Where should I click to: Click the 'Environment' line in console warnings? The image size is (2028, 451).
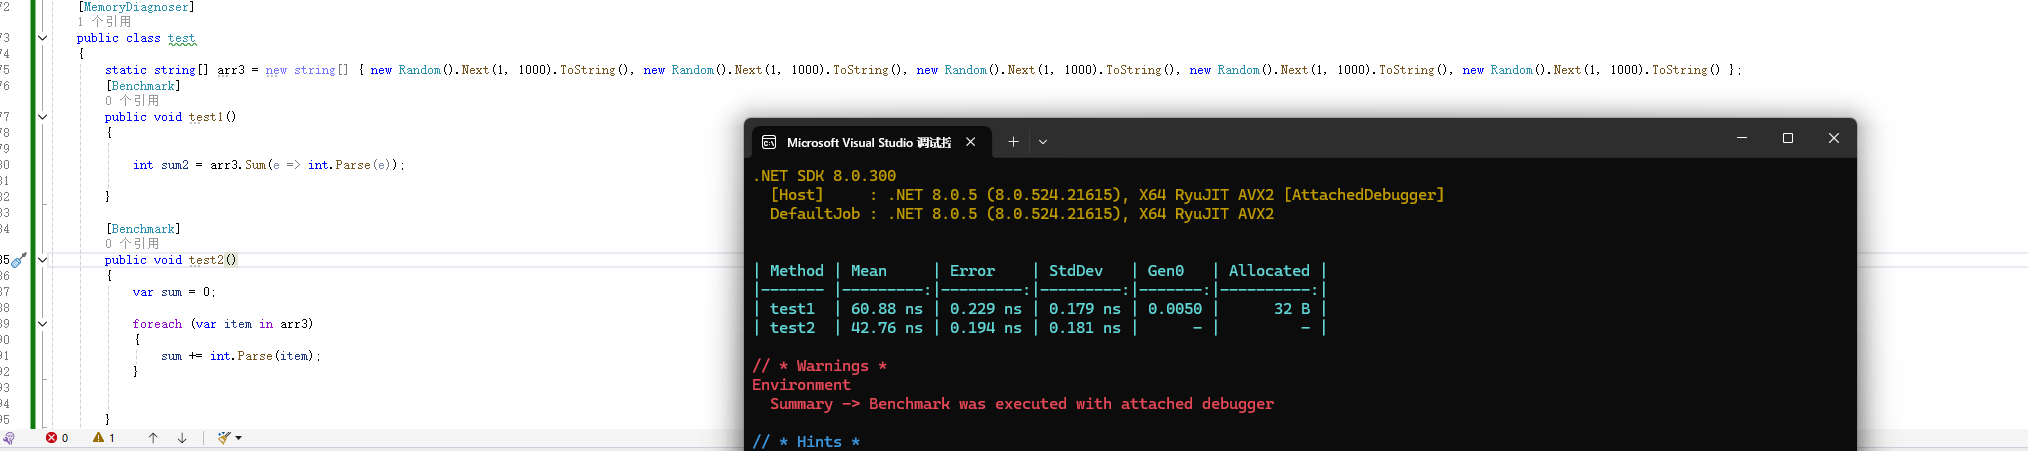pyautogui.click(x=801, y=385)
